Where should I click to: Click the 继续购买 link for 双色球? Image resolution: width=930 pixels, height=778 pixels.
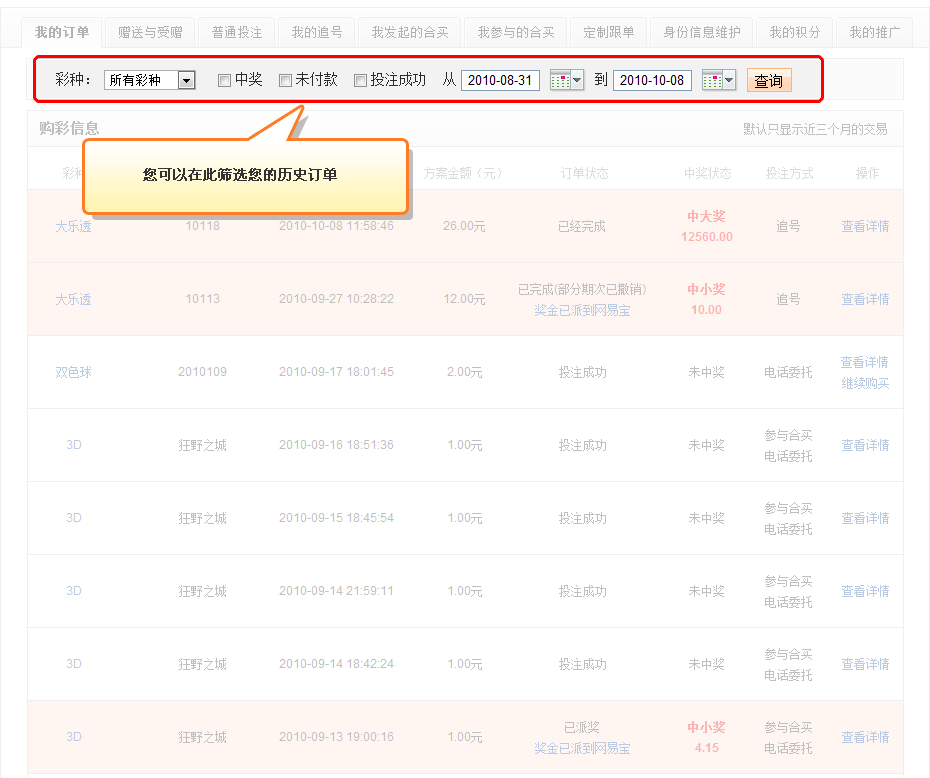pyautogui.click(x=864, y=383)
